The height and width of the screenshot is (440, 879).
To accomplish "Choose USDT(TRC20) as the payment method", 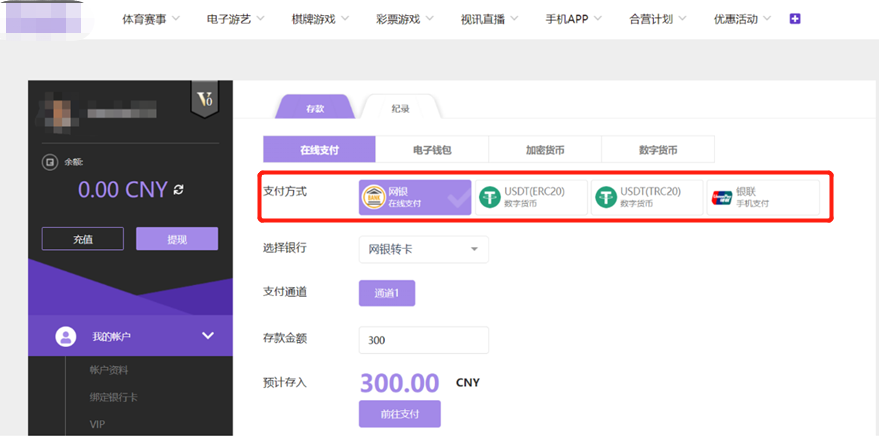I will coord(647,198).
